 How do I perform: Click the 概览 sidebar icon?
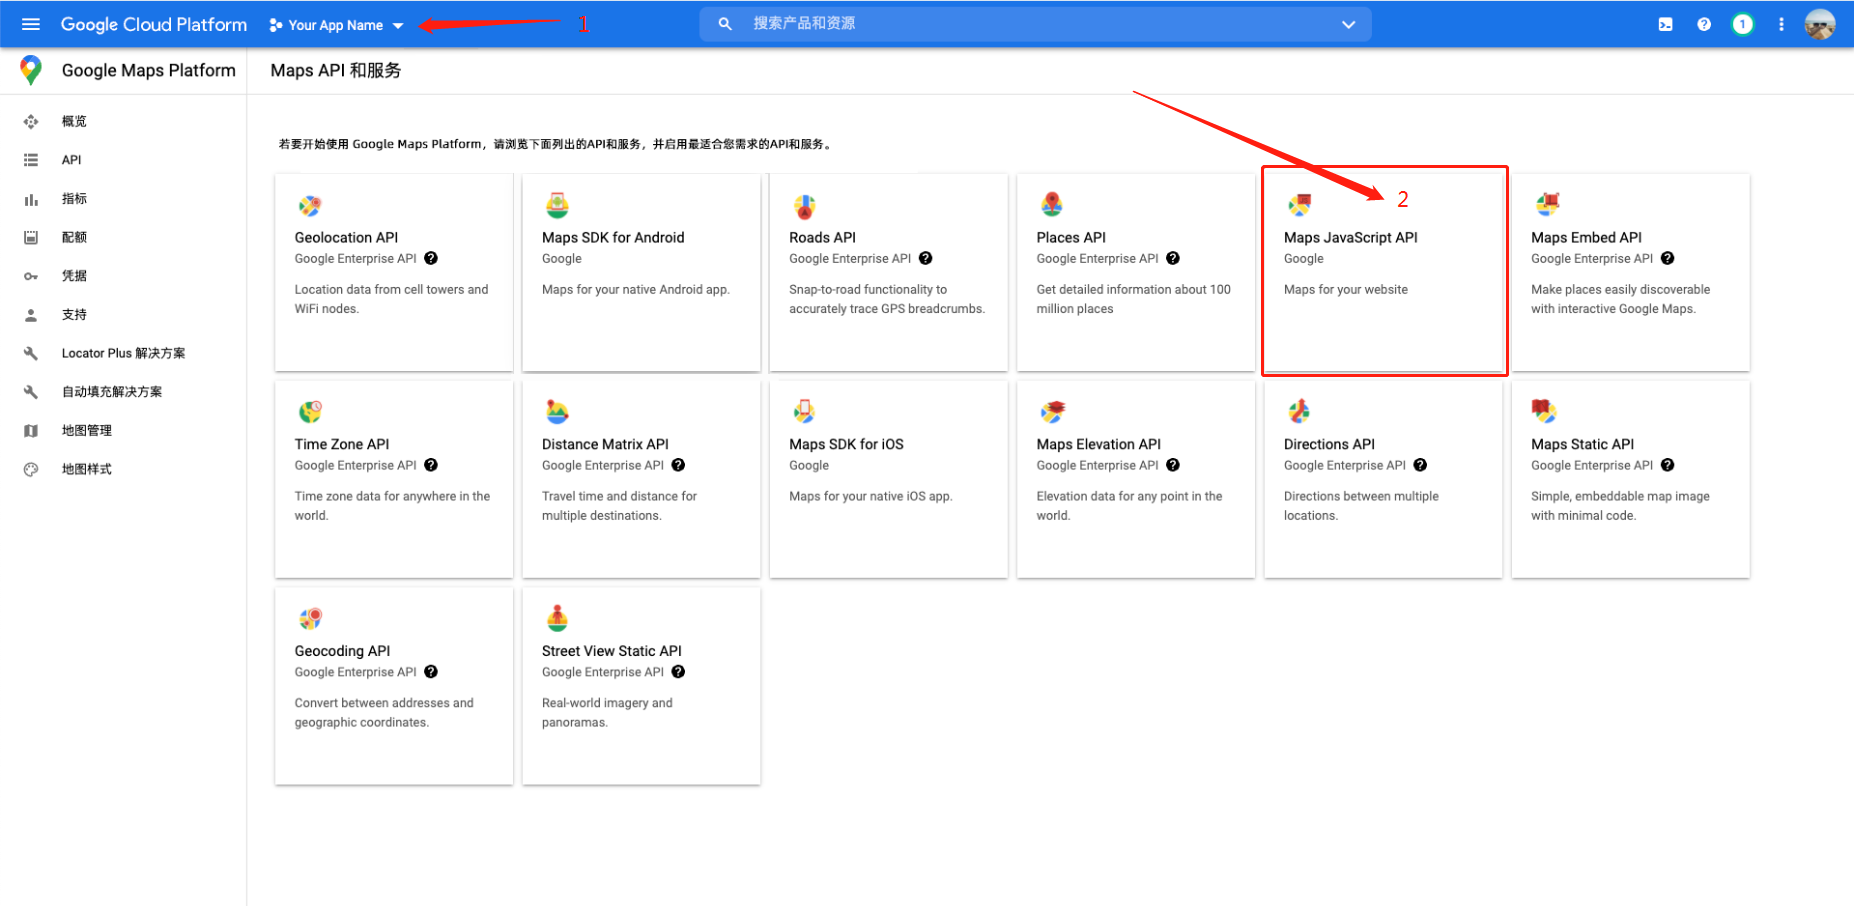tap(31, 121)
